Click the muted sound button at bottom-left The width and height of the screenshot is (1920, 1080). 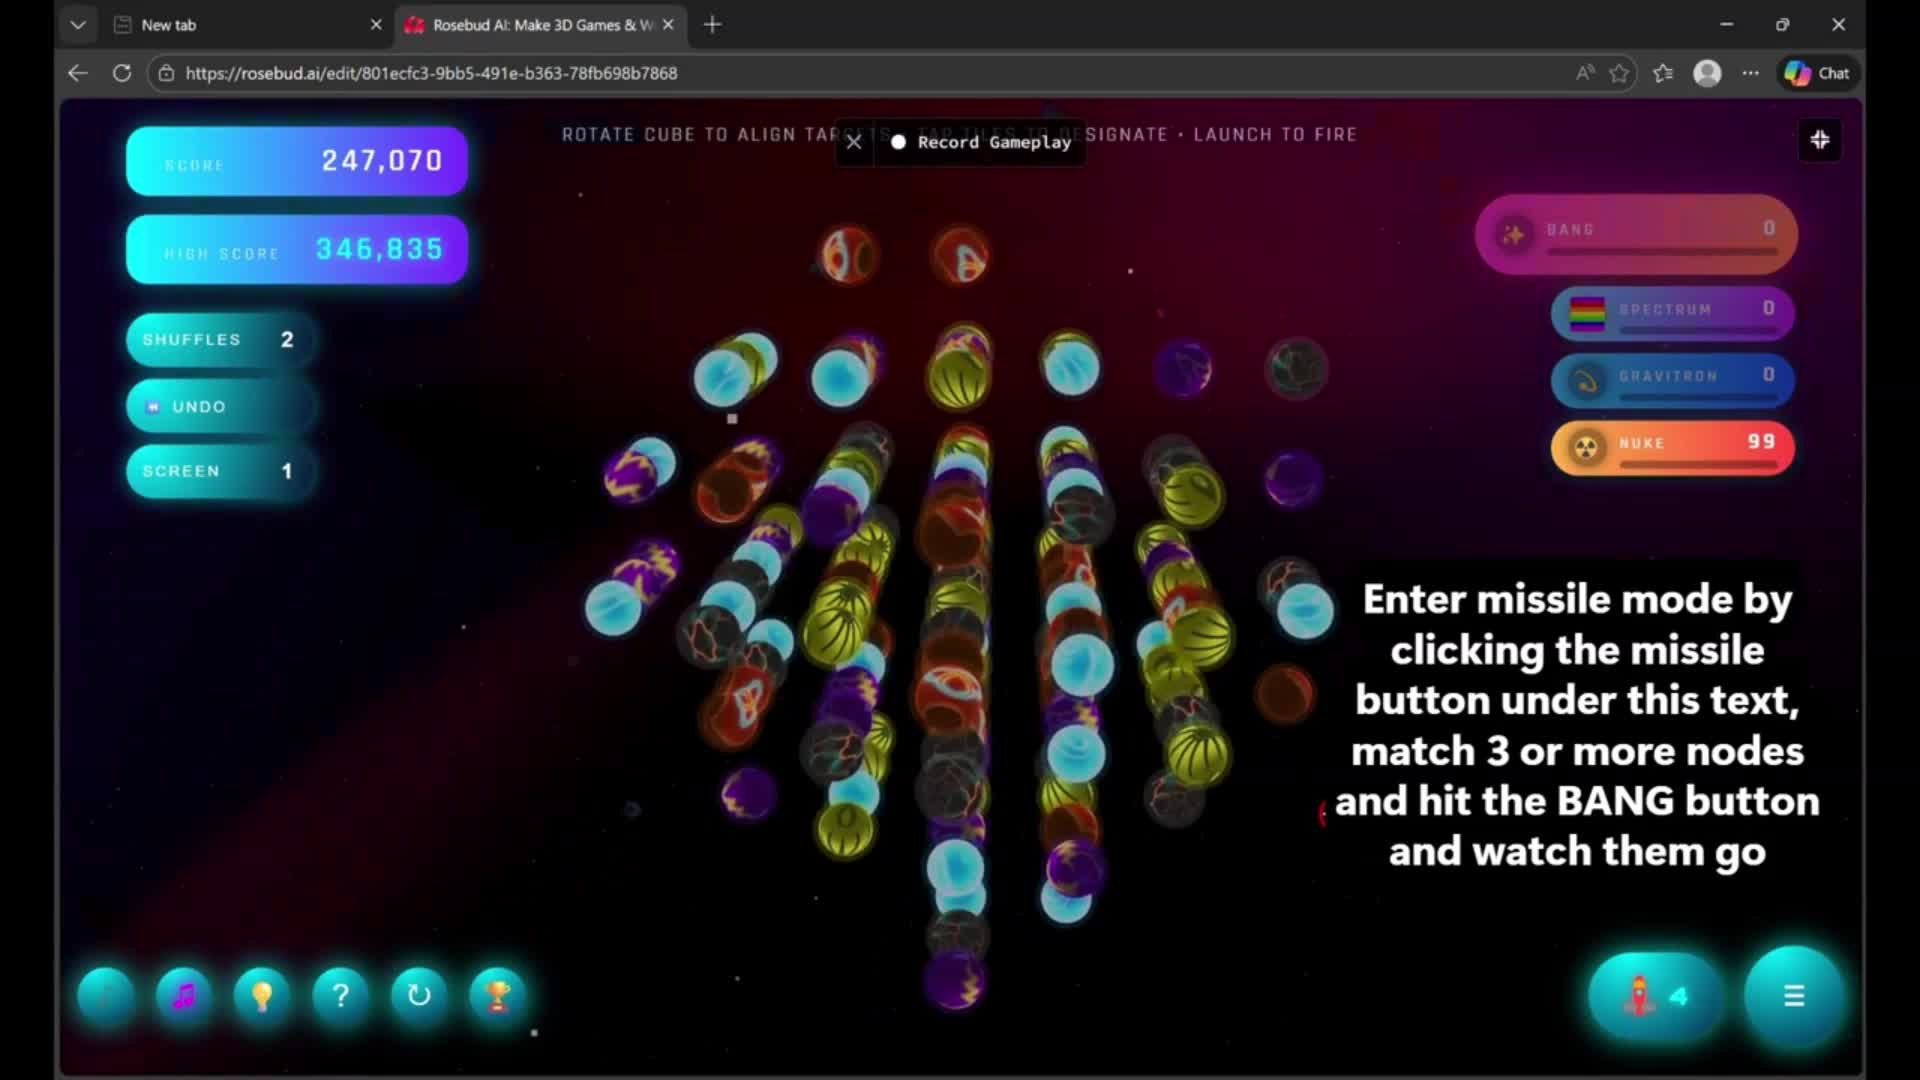tap(106, 996)
